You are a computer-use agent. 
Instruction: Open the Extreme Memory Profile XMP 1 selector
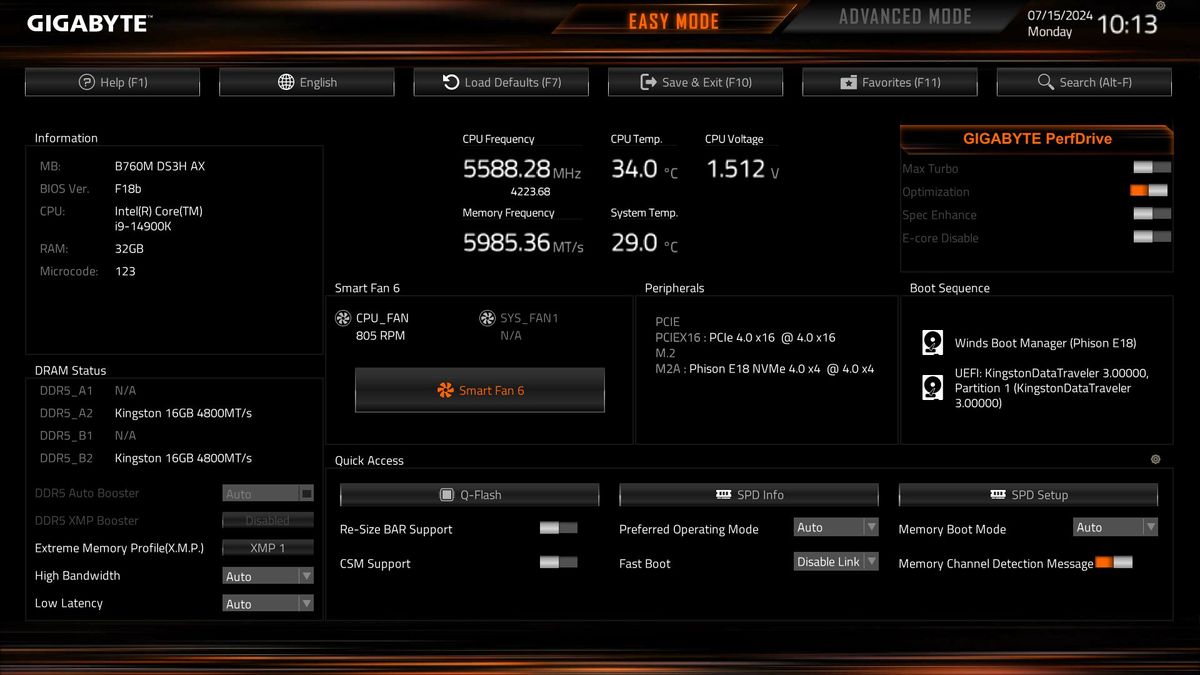click(x=268, y=548)
